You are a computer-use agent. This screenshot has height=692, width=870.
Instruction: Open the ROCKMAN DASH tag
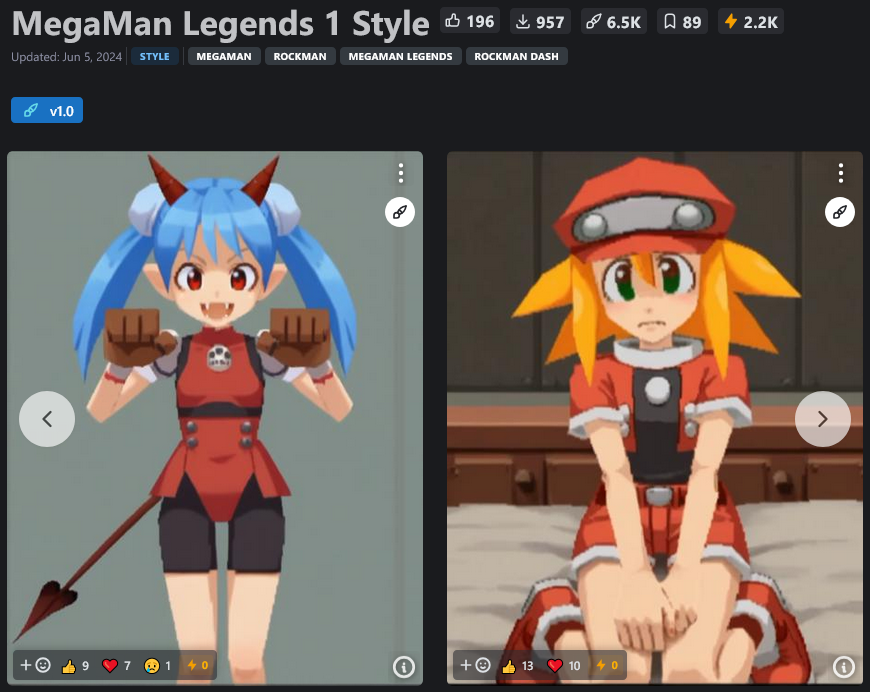(x=517, y=56)
